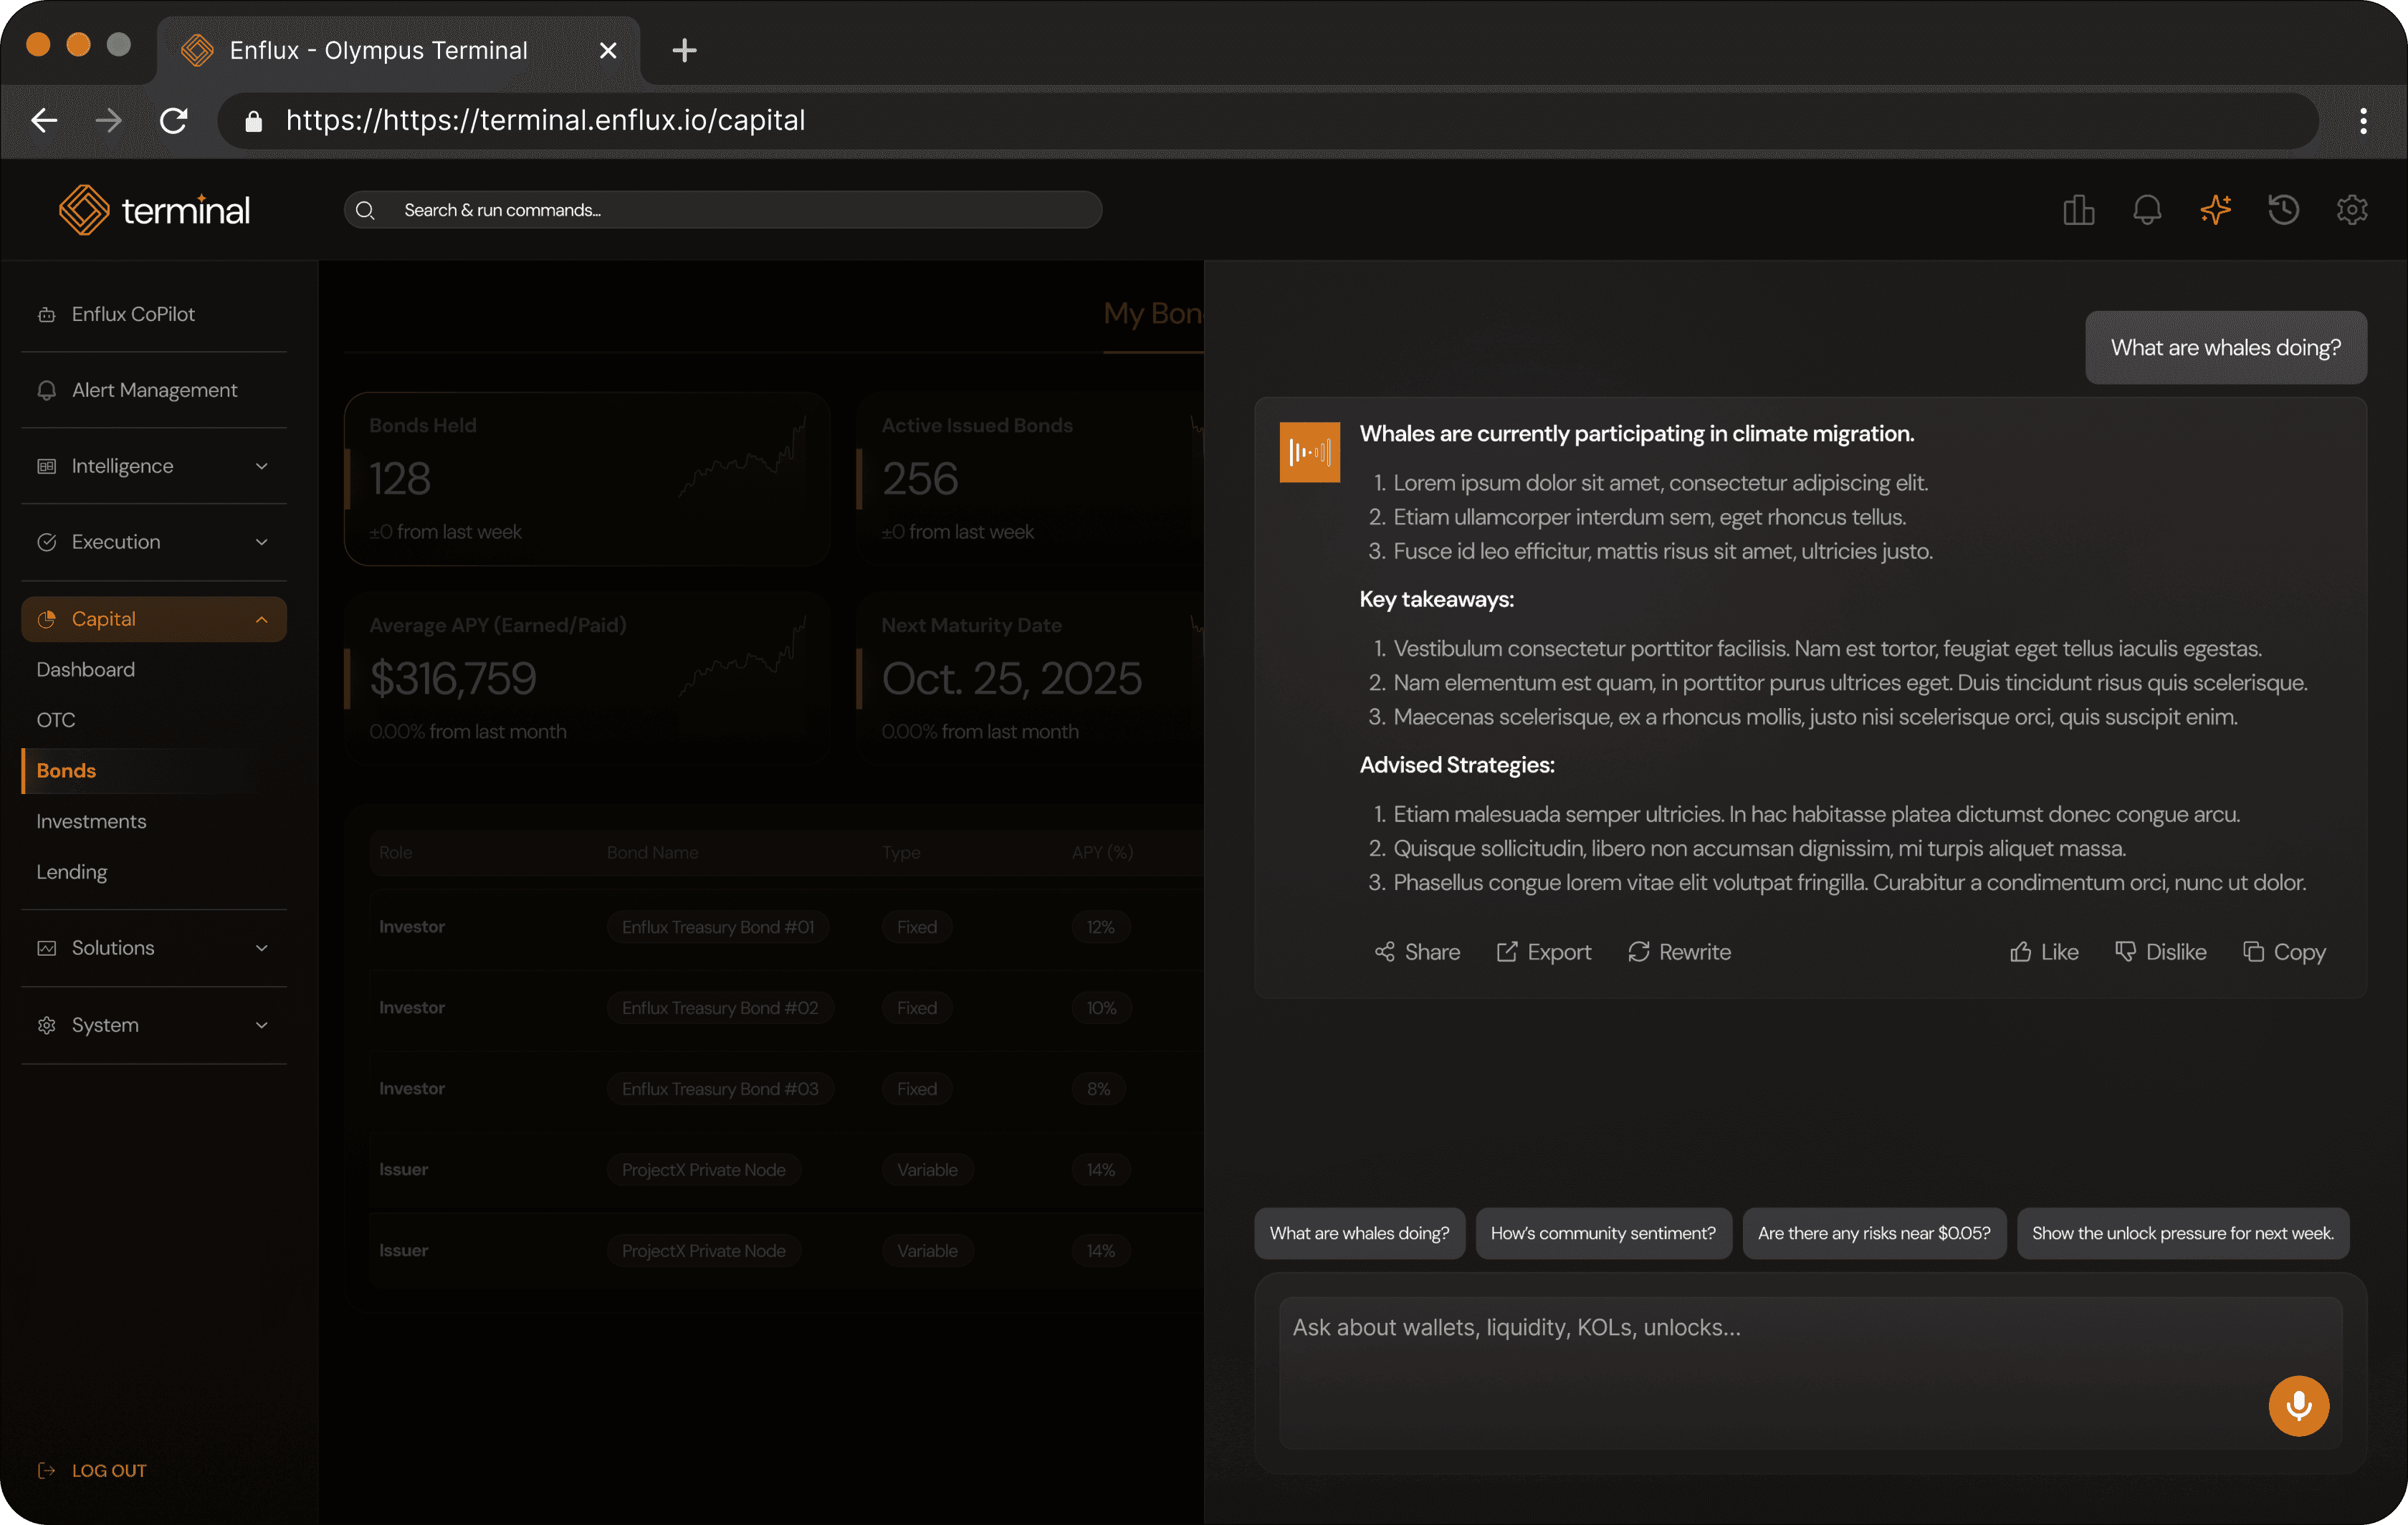This screenshot has width=2408, height=1525.
Task: Rewrite the AI answer
Action: (x=1679, y=952)
